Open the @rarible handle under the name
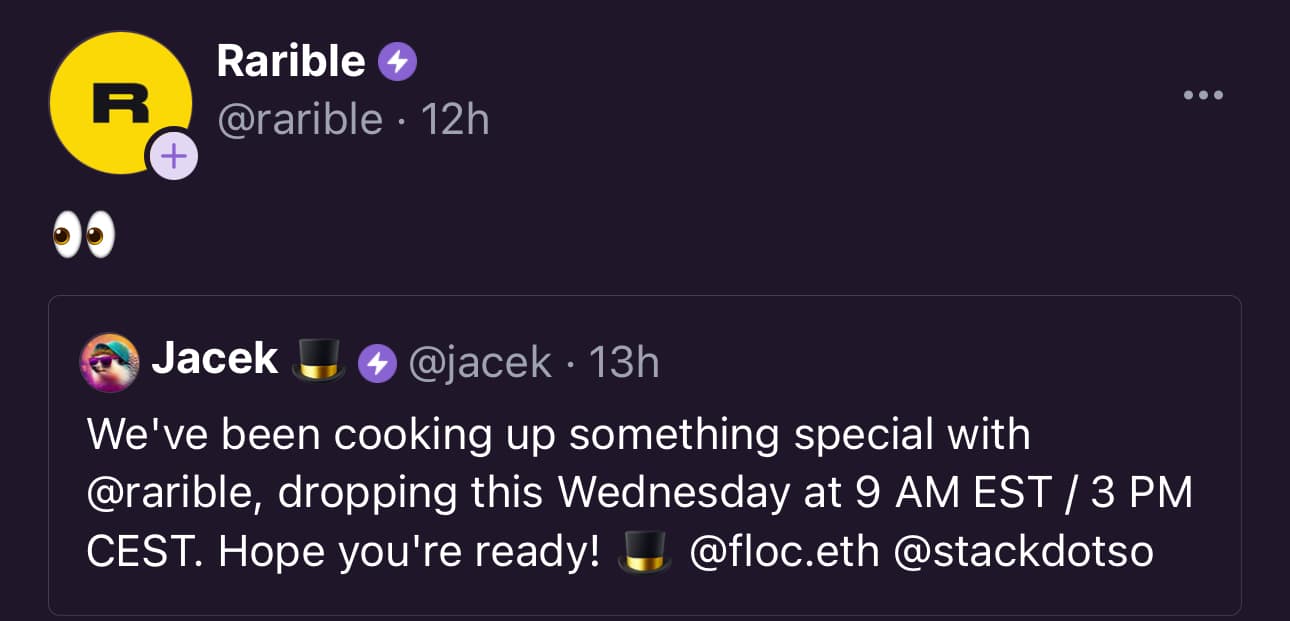1290x621 pixels. point(300,120)
